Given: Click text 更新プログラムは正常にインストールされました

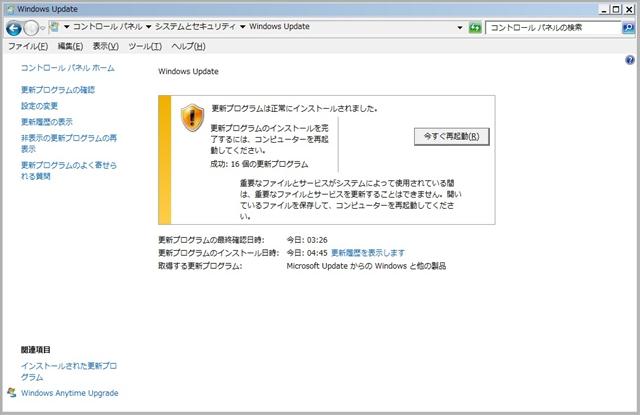Looking at the screenshot, I should (x=294, y=109).
